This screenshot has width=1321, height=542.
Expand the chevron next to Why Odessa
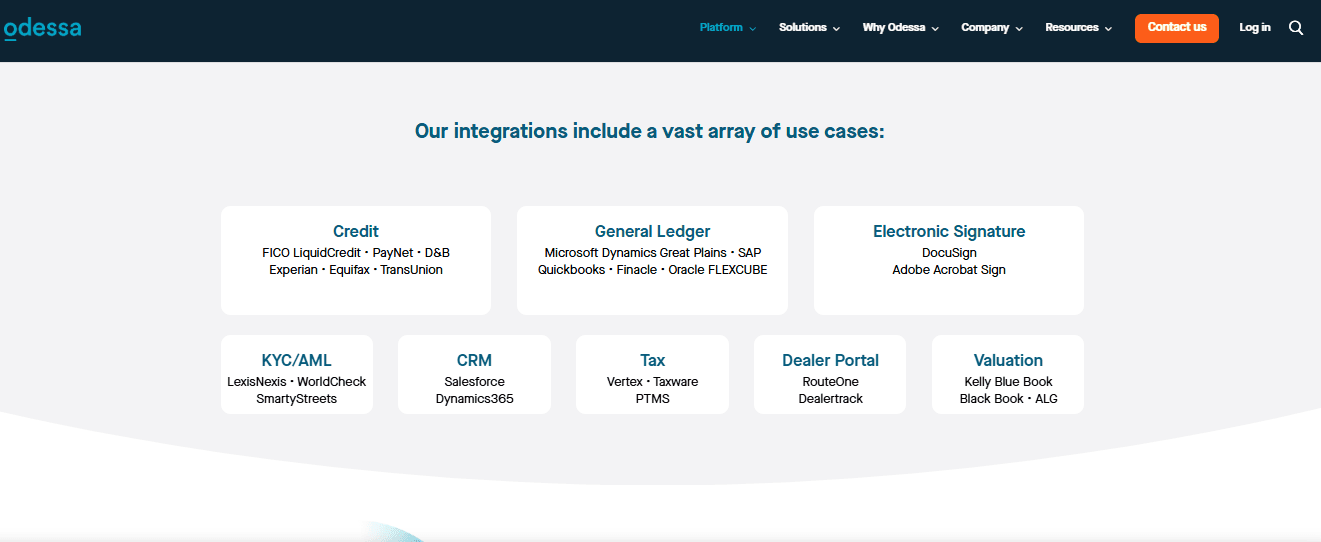tap(935, 29)
